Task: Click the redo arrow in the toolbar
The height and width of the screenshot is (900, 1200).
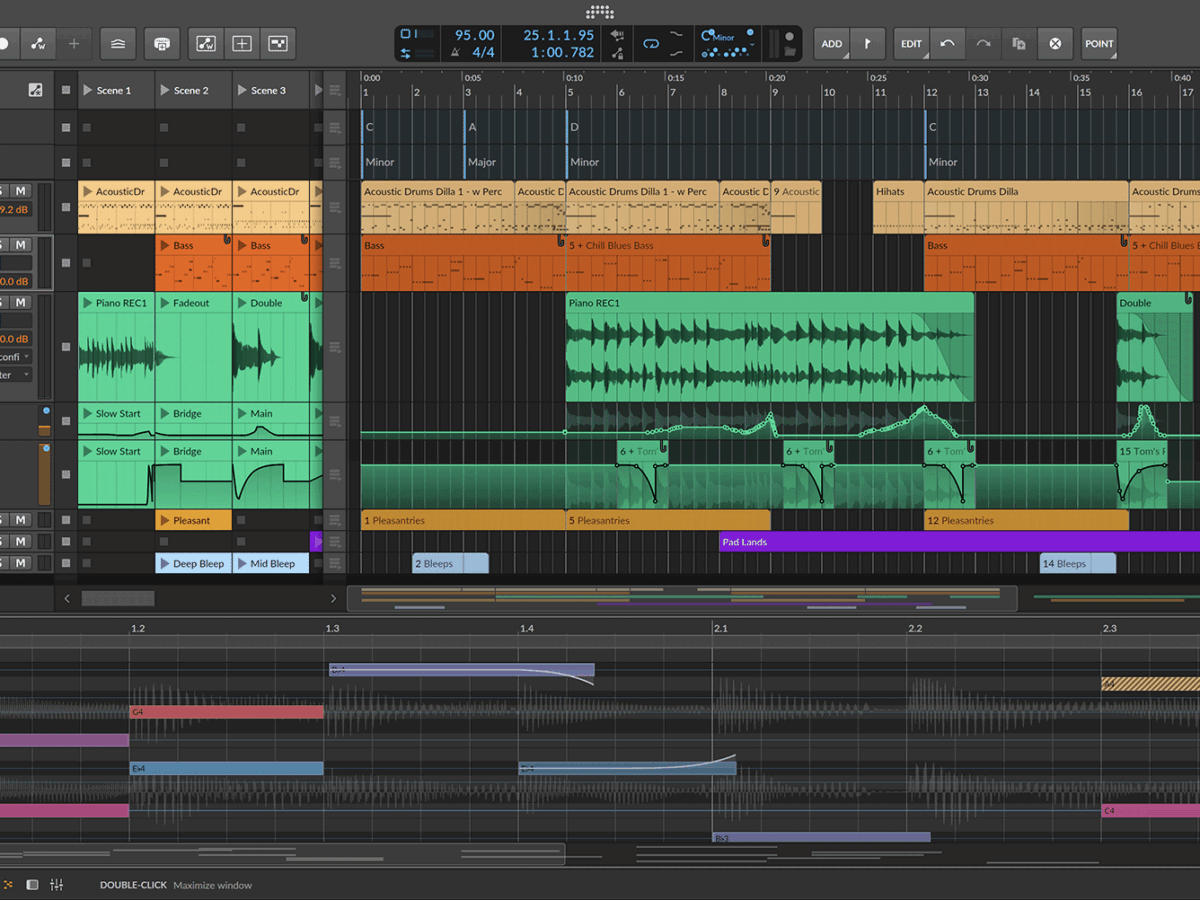Action: 983,44
